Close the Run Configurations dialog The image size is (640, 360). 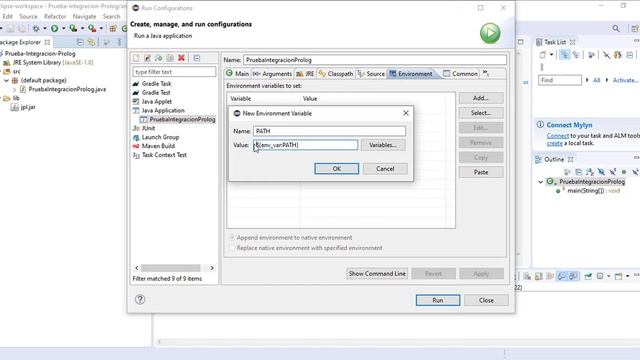[x=486, y=300]
